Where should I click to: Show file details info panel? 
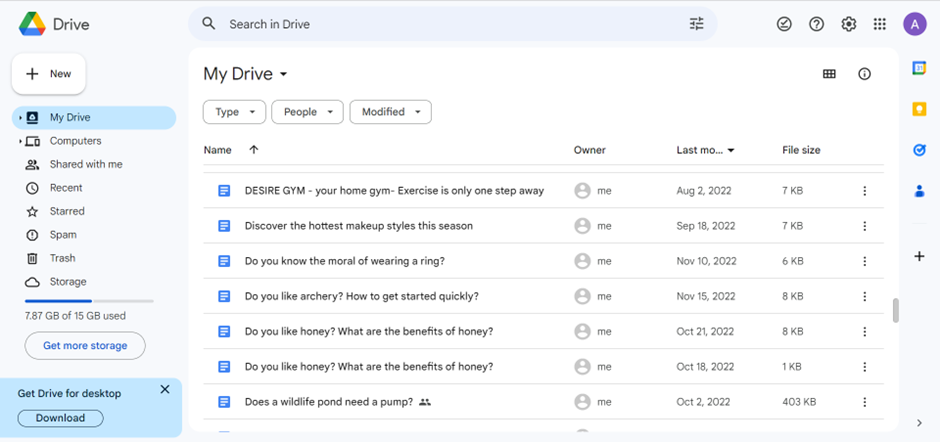[865, 74]
